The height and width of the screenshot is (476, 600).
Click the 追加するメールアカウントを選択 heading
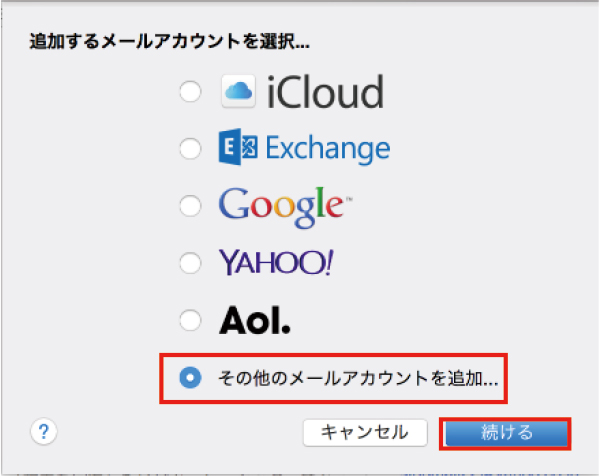pyautogui.click(x=170, y=41)
